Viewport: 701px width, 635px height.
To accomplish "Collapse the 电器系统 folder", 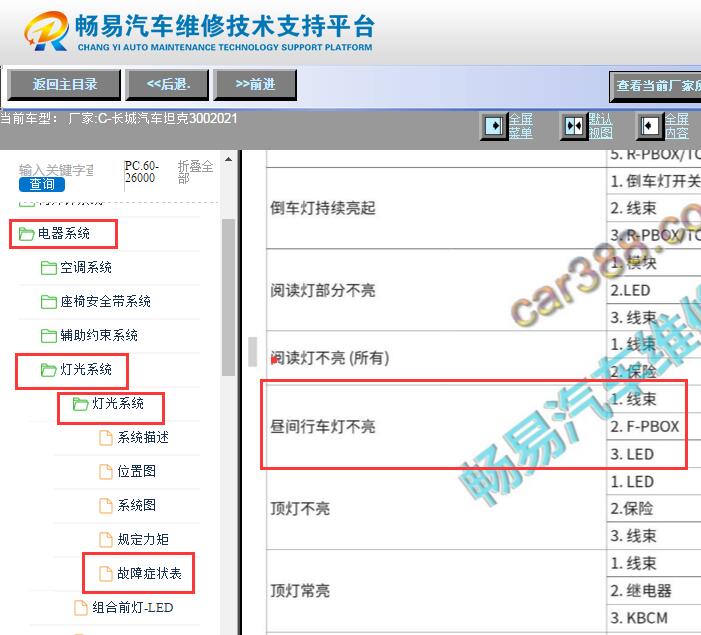I will 63,233.
